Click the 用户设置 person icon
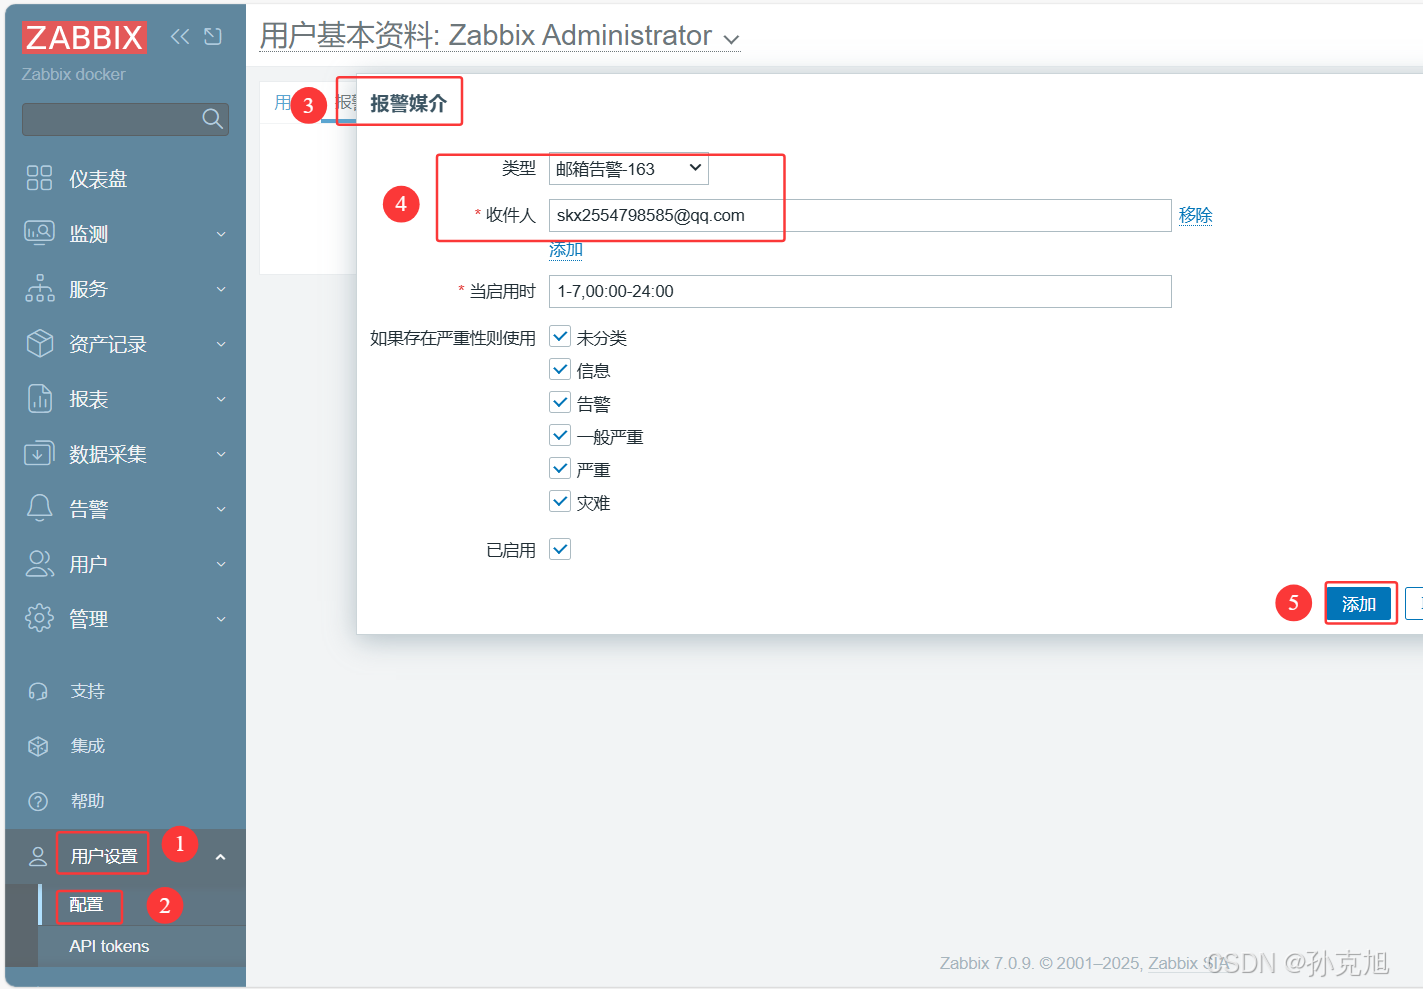Viewport: 1423px width, 989px height. pos(38,856)
